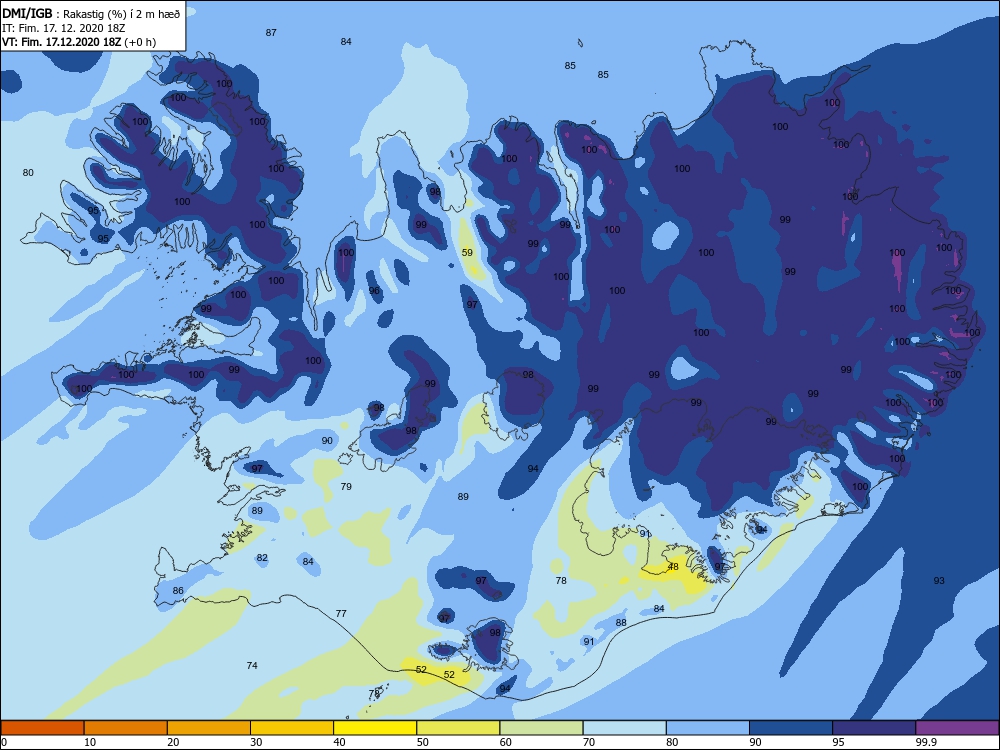Click the map value '80' over western sea
This screenshot has width=1000, height=750.
click(x=28, y=173)
